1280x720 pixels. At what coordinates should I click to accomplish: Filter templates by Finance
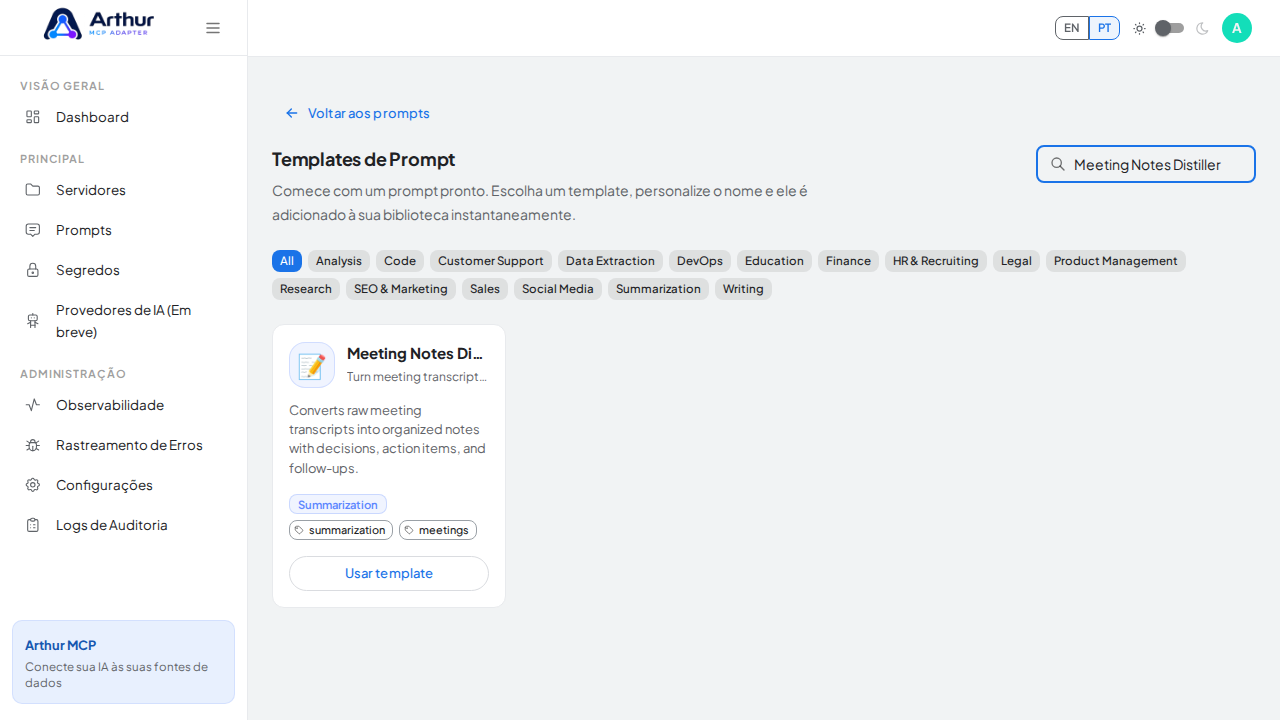(x=848, y=261)
